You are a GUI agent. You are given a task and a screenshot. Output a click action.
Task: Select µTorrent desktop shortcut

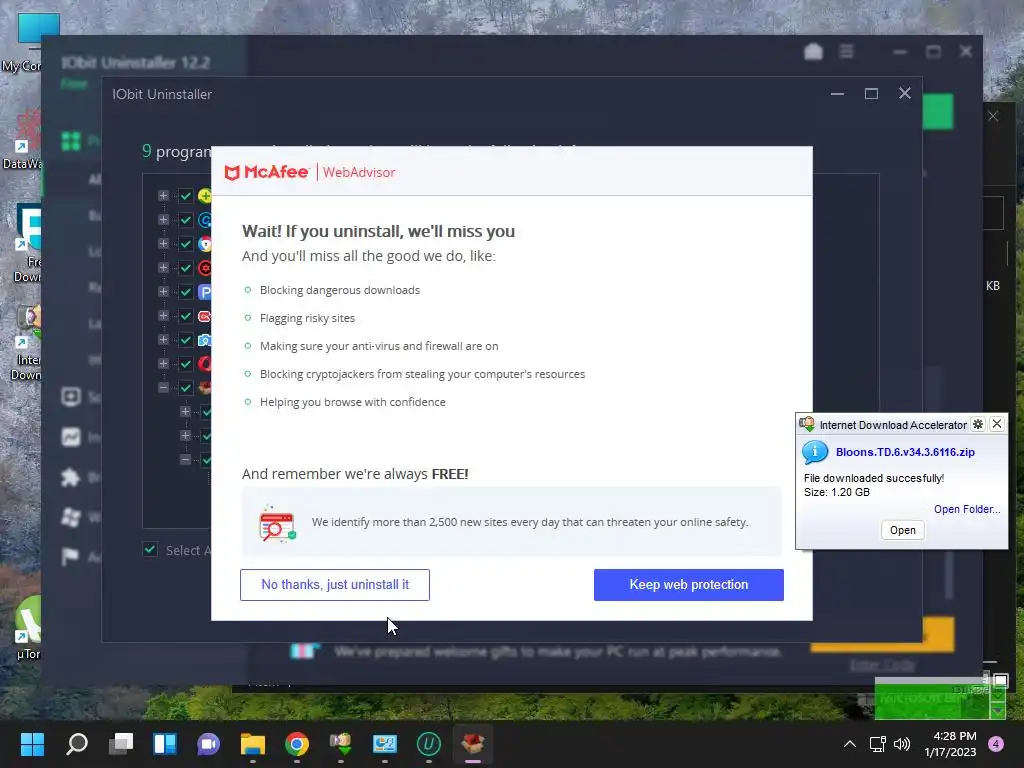(26, 627)
